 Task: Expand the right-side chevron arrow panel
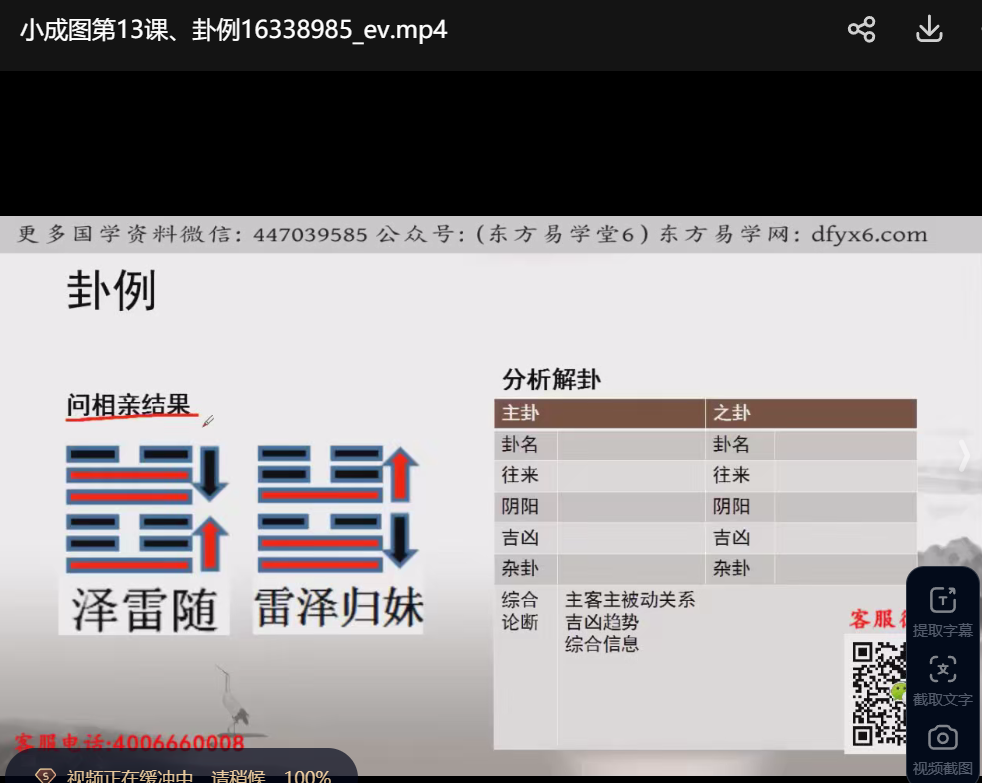[964, 456]
